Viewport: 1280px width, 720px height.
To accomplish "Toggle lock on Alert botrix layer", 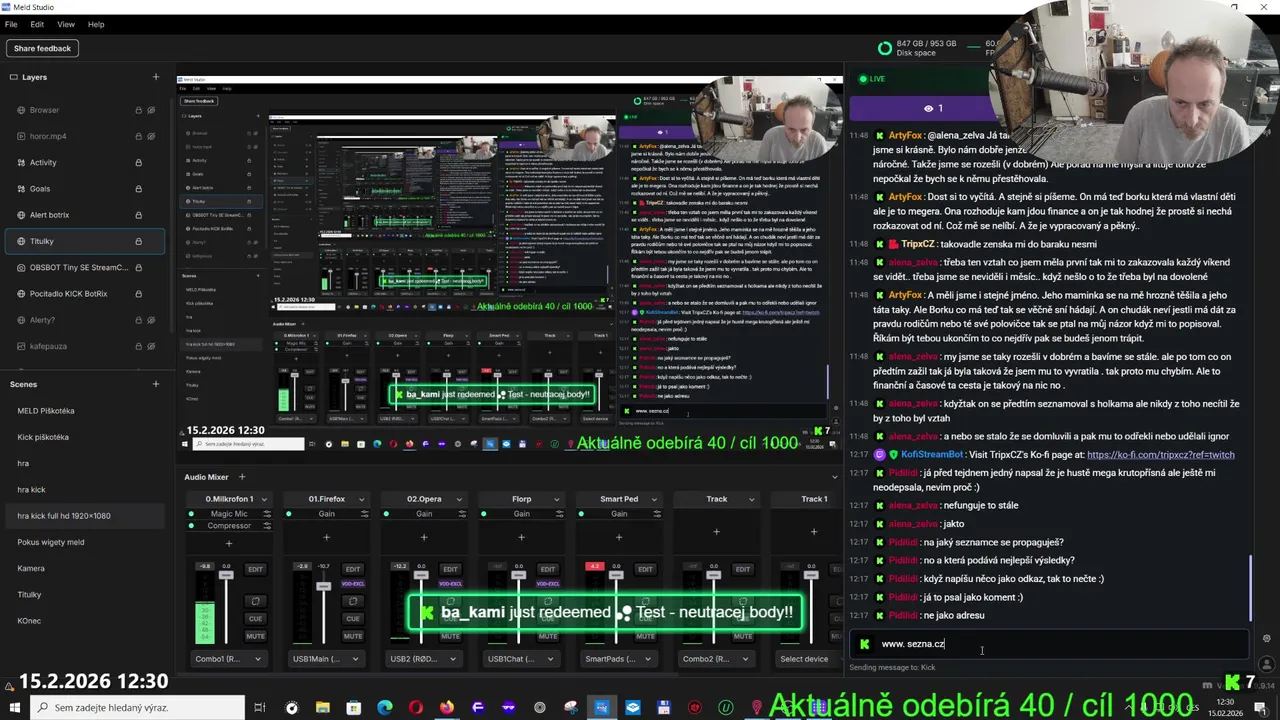I will pos(138,215).
